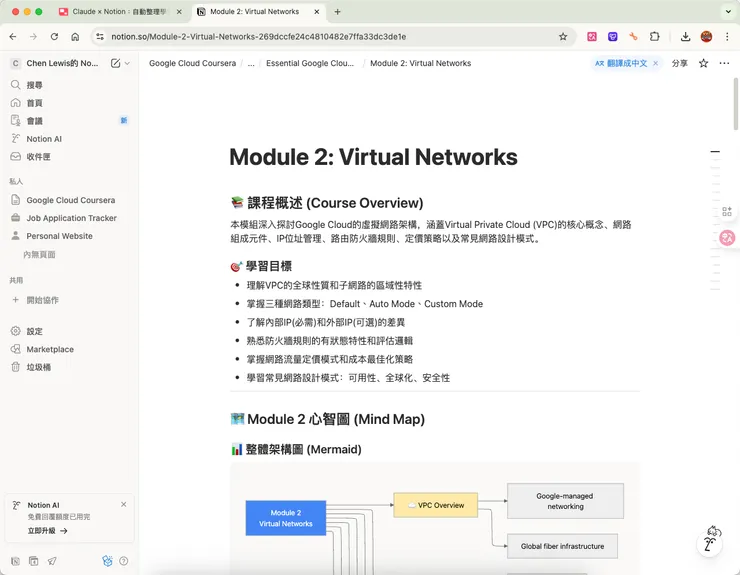The height and width of the screenshot is (575, 740).
Task: Click the page vertical scrollbar
Action: click(x=735, y=104)
